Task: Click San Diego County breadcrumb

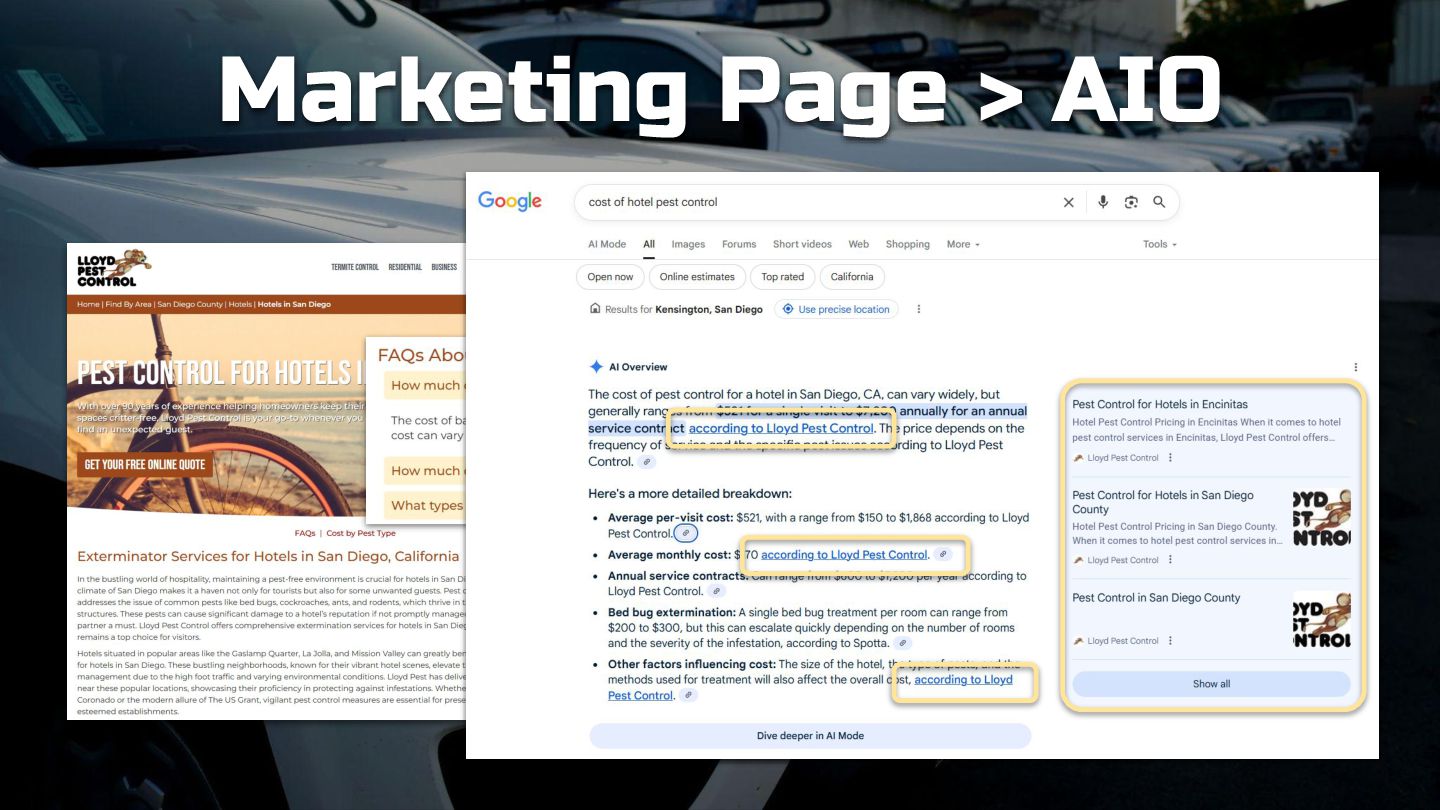Action: coord(190,304)
